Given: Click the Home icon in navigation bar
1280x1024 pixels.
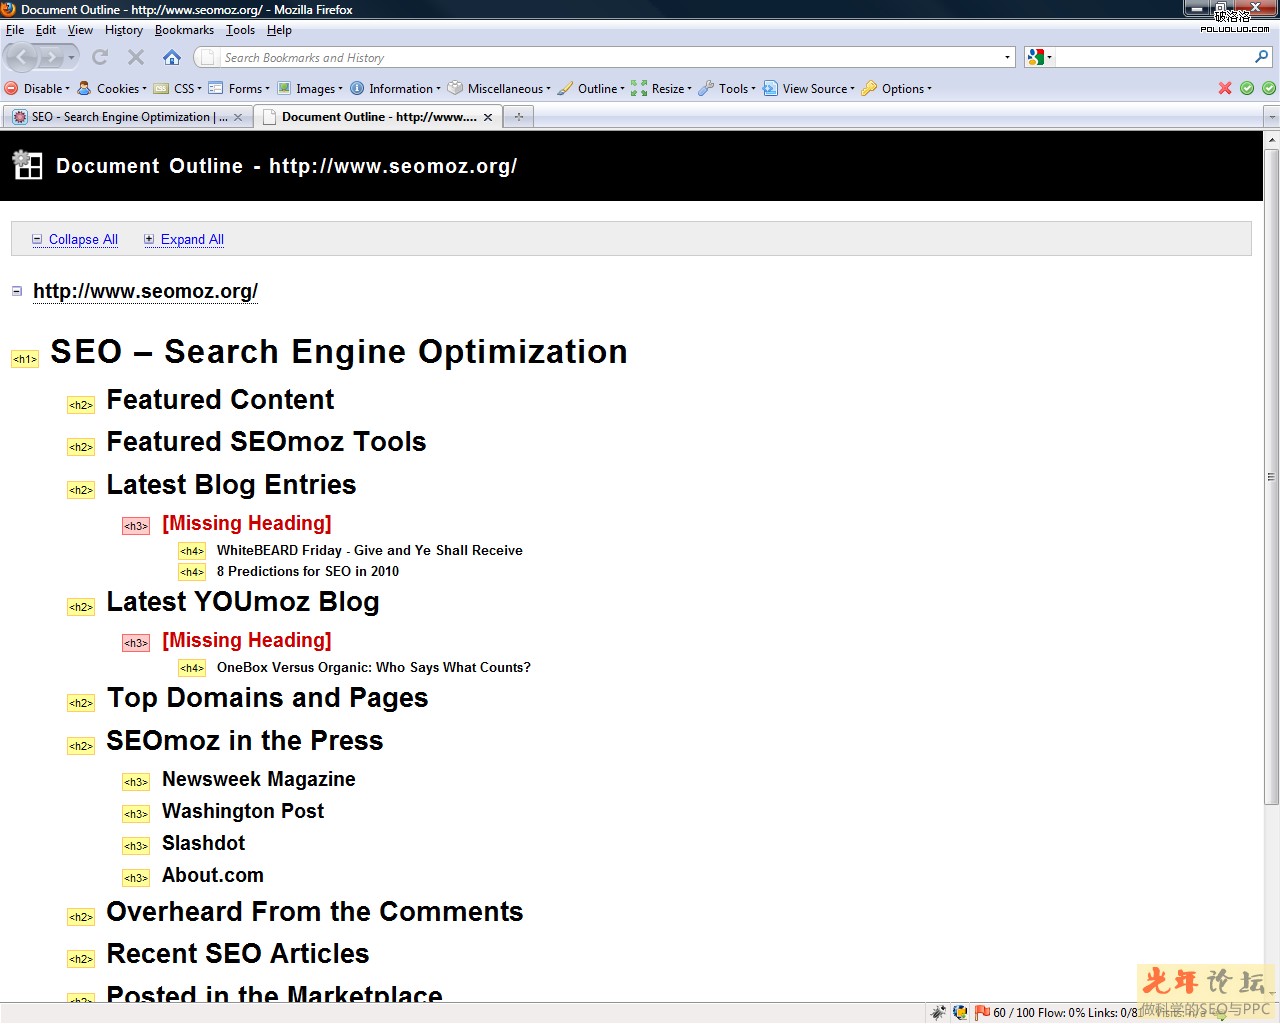Looking at the screenshot, I should pos(172,58).
